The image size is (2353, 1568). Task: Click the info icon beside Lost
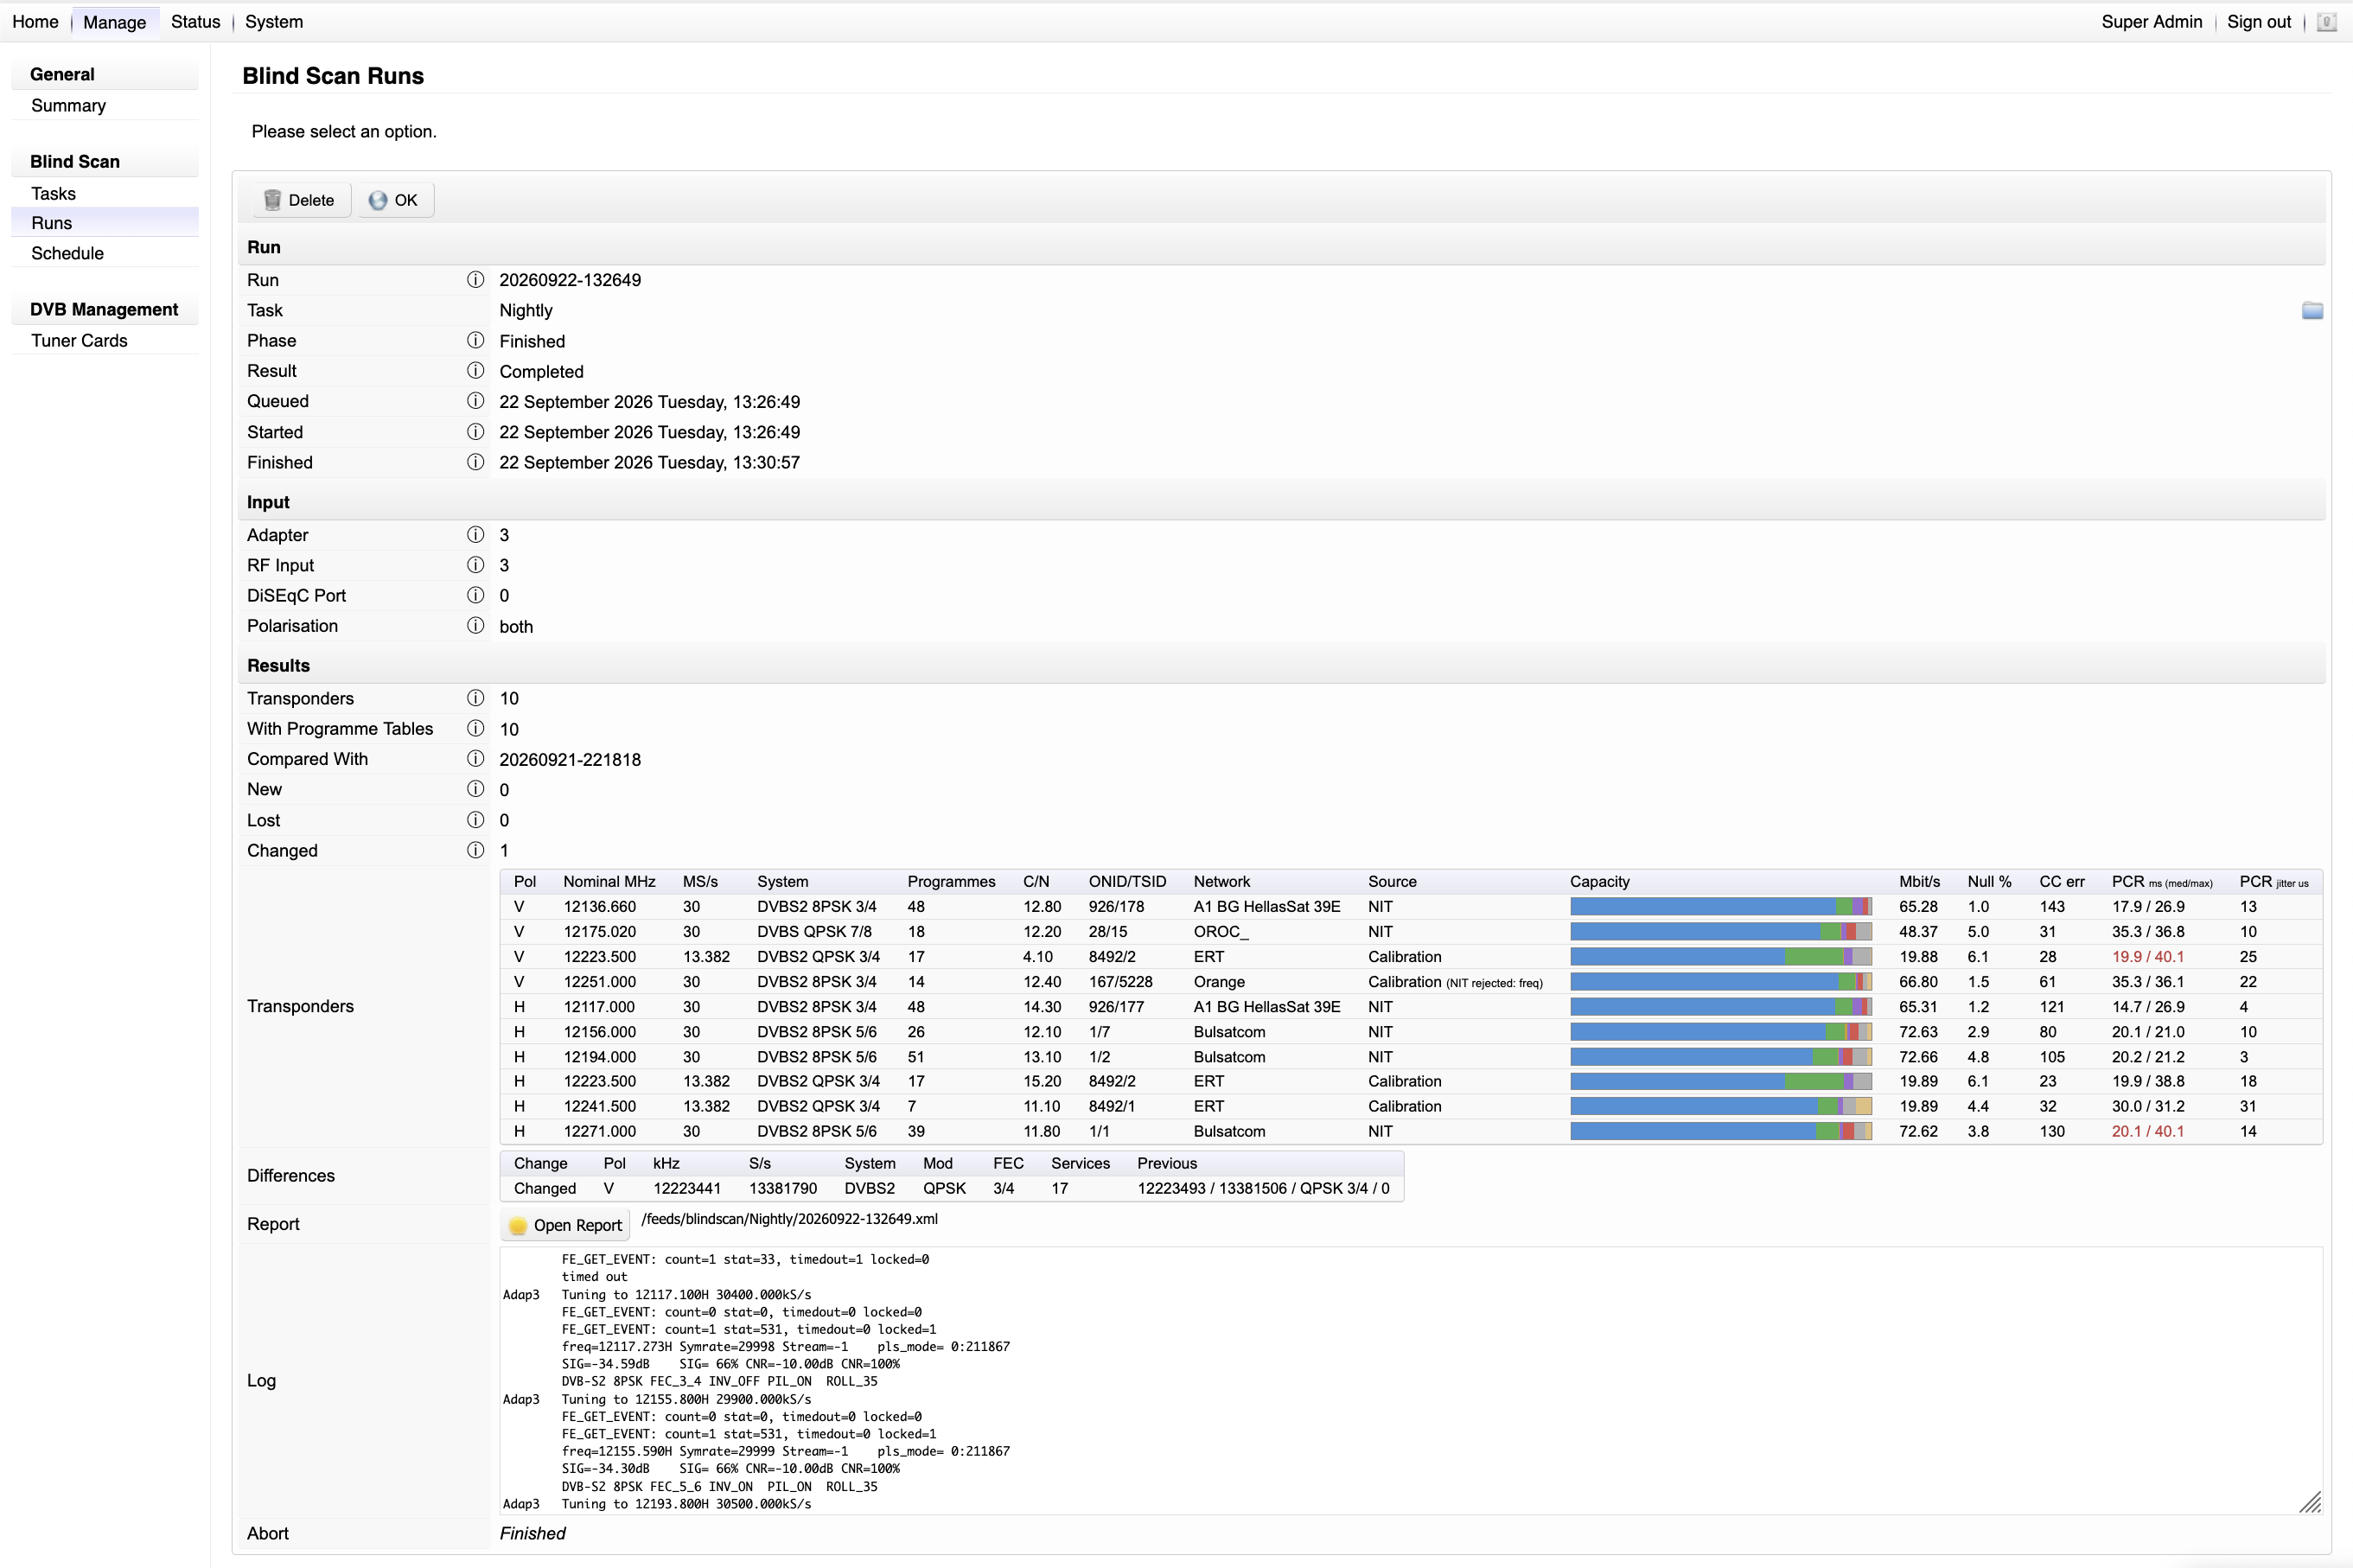[x=475, y=820]
